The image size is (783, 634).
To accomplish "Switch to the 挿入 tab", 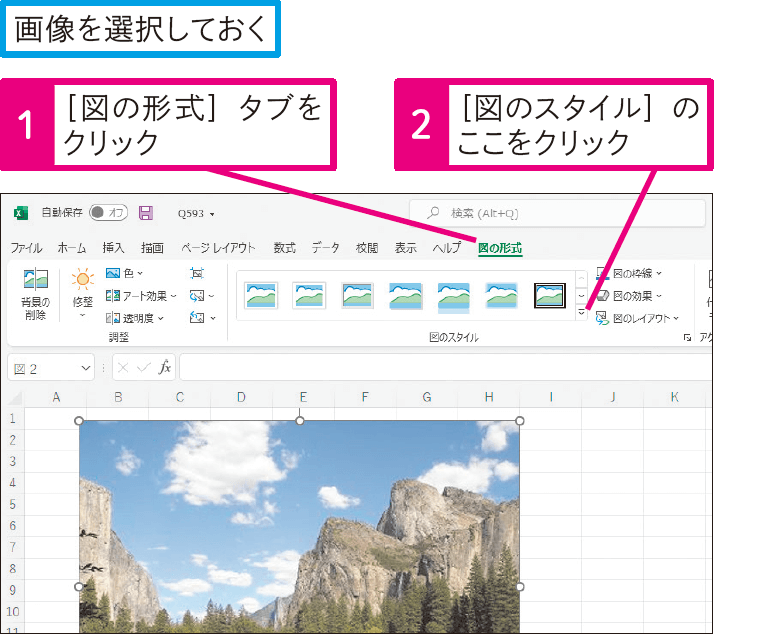I will (x=113, y=248).
